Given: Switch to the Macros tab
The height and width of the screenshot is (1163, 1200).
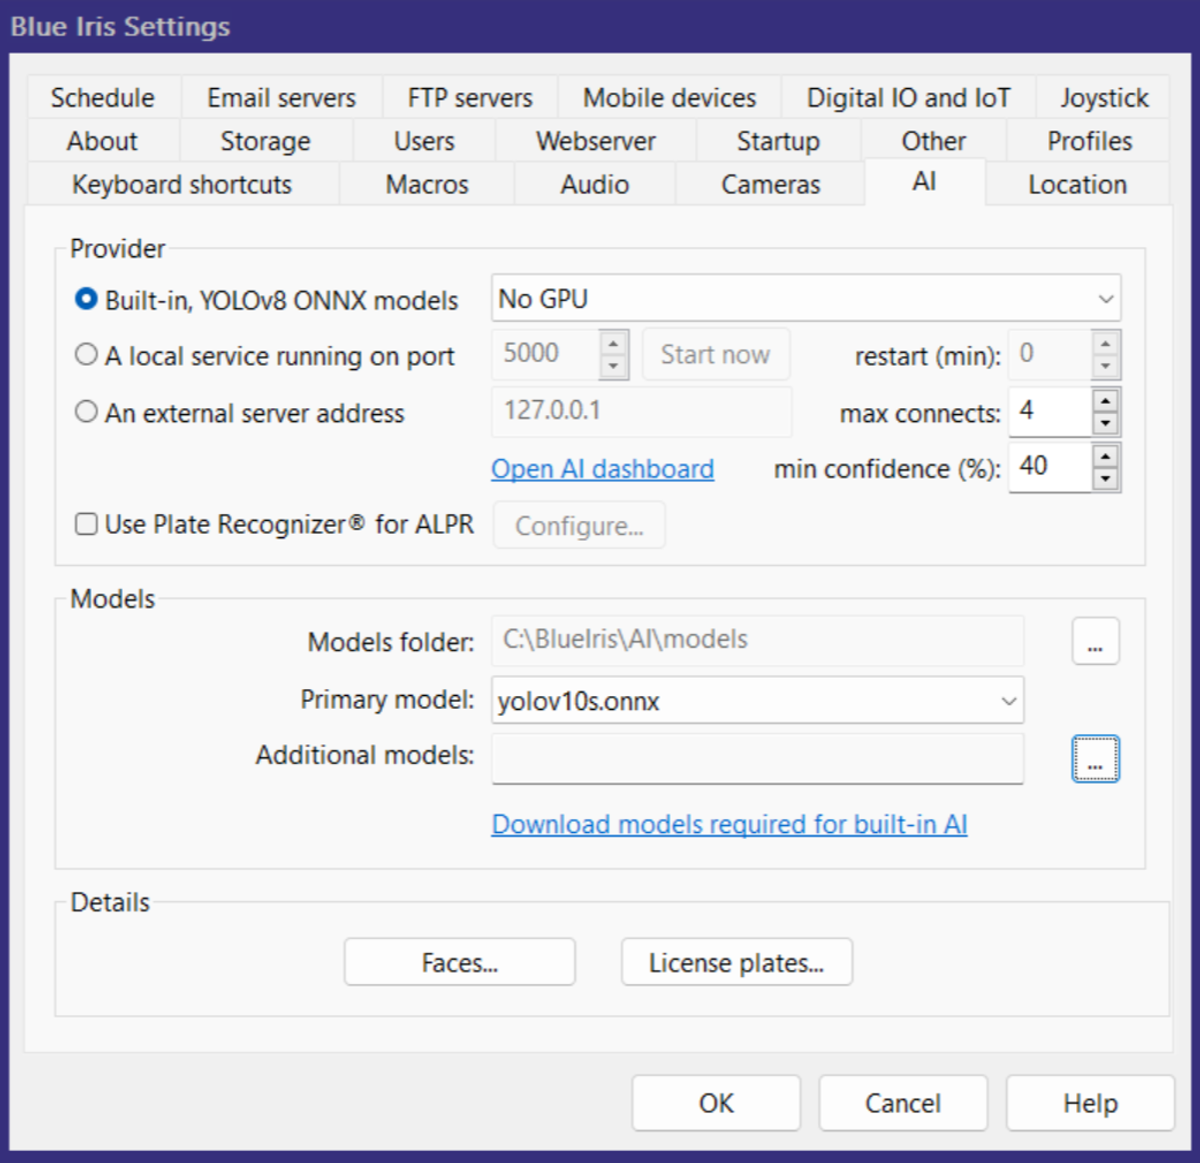Looking at the screenshot, I should click(x=427, y=184).
